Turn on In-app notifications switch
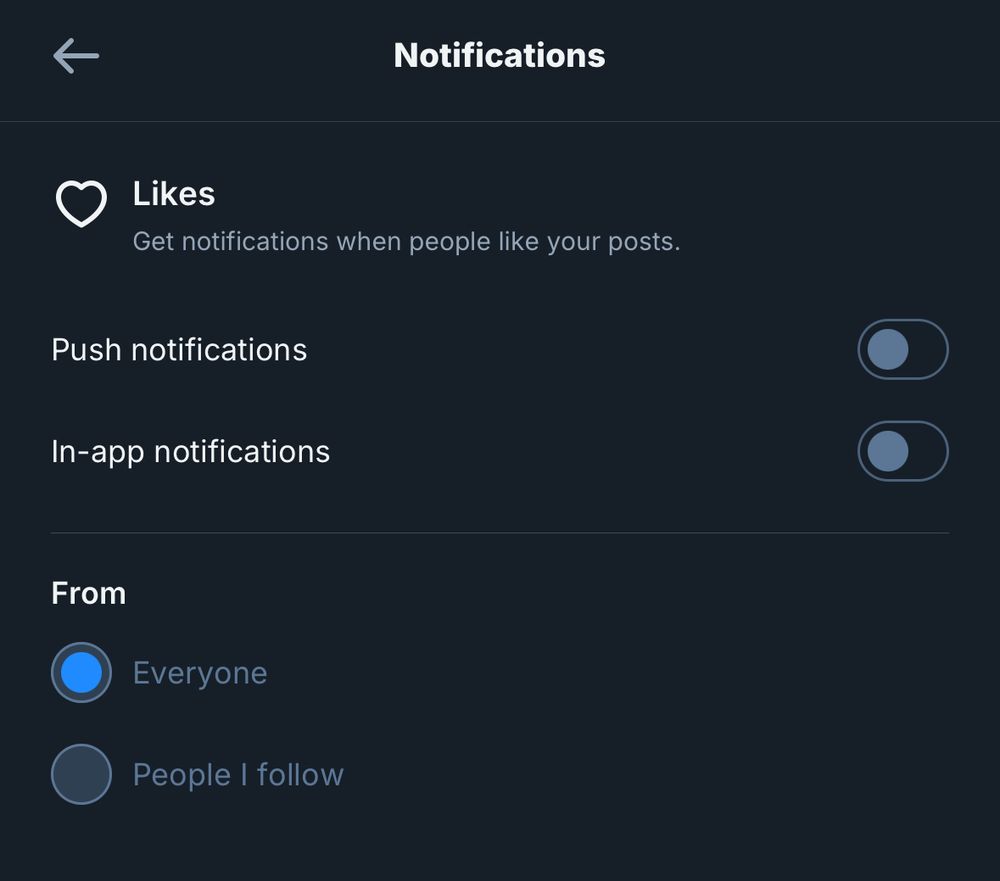 tap(902, 452)
